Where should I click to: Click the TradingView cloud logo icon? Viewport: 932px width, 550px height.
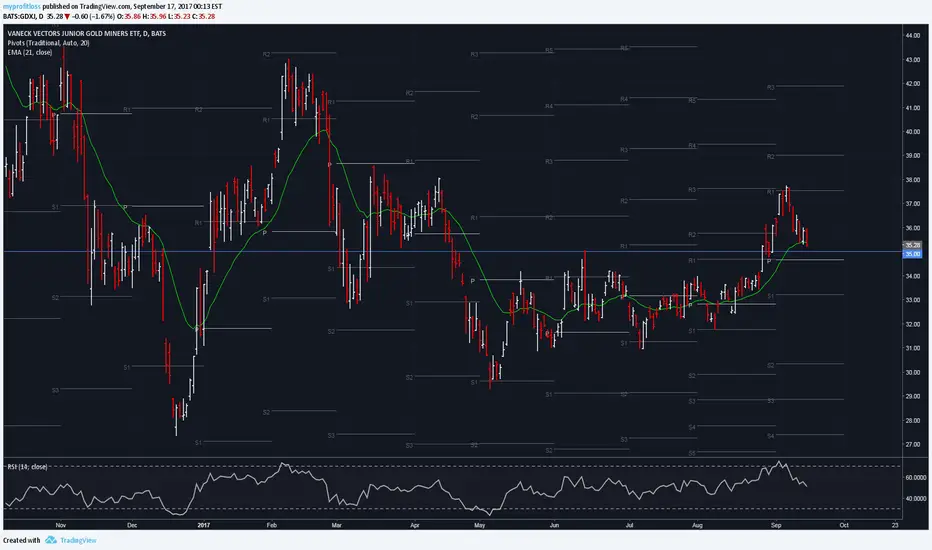[x=51, y=540]
